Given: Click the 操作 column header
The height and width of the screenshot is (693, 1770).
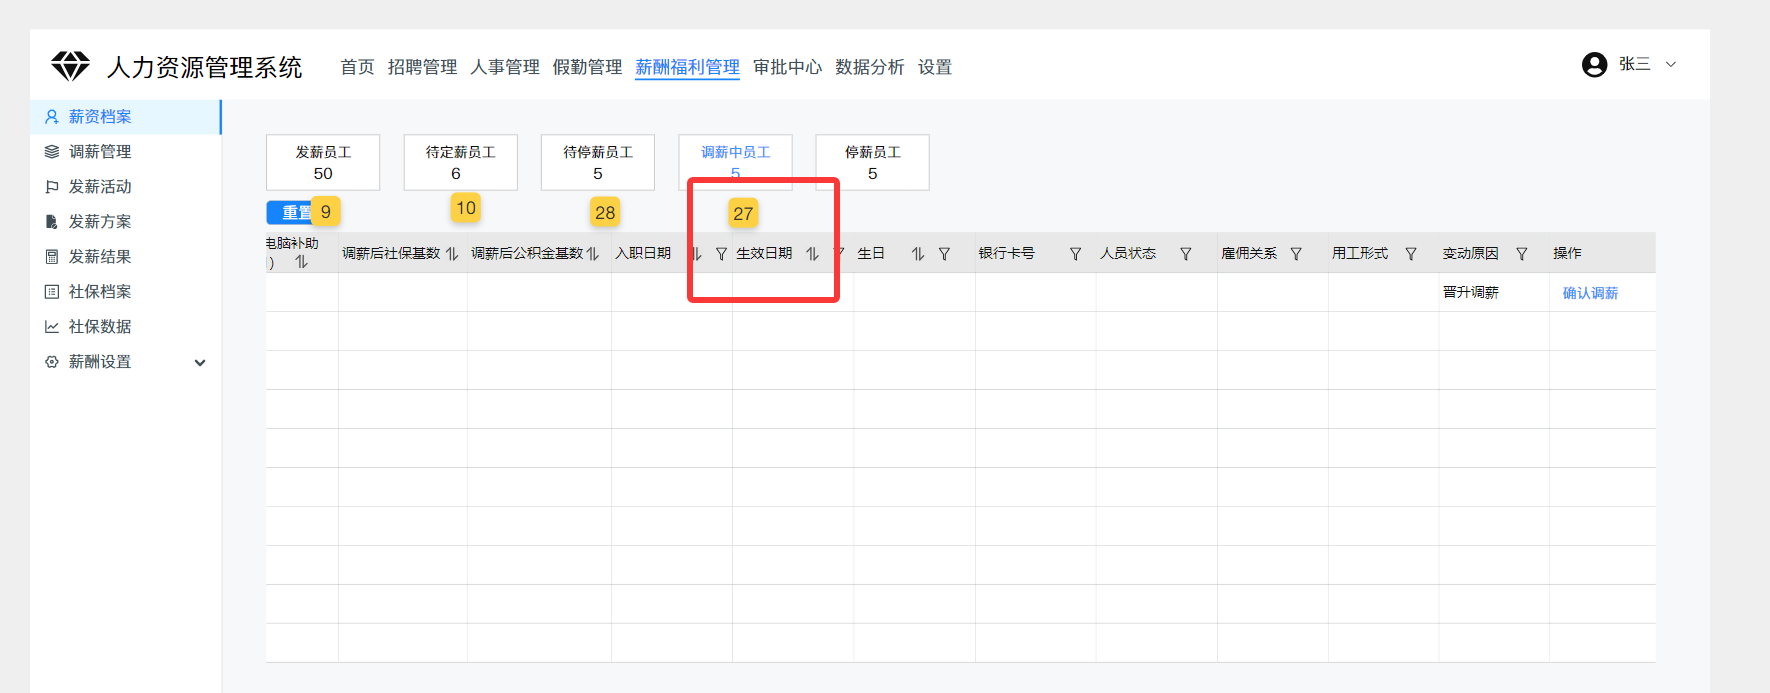Looking at the screenshot, I should click(1567, 253).
